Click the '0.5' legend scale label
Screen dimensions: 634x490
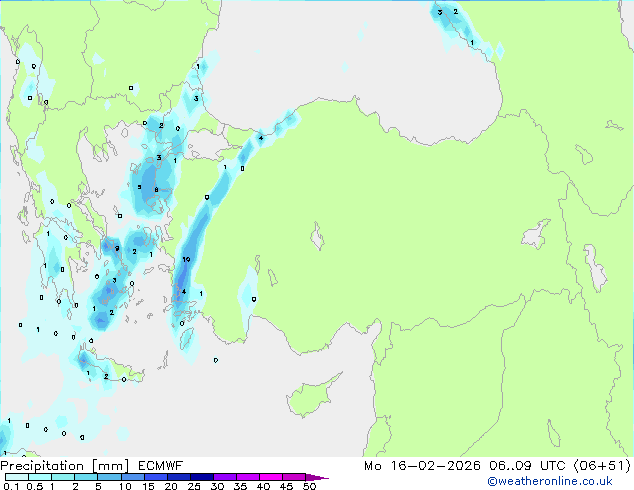pyautogui.click(x=35, y=486)
